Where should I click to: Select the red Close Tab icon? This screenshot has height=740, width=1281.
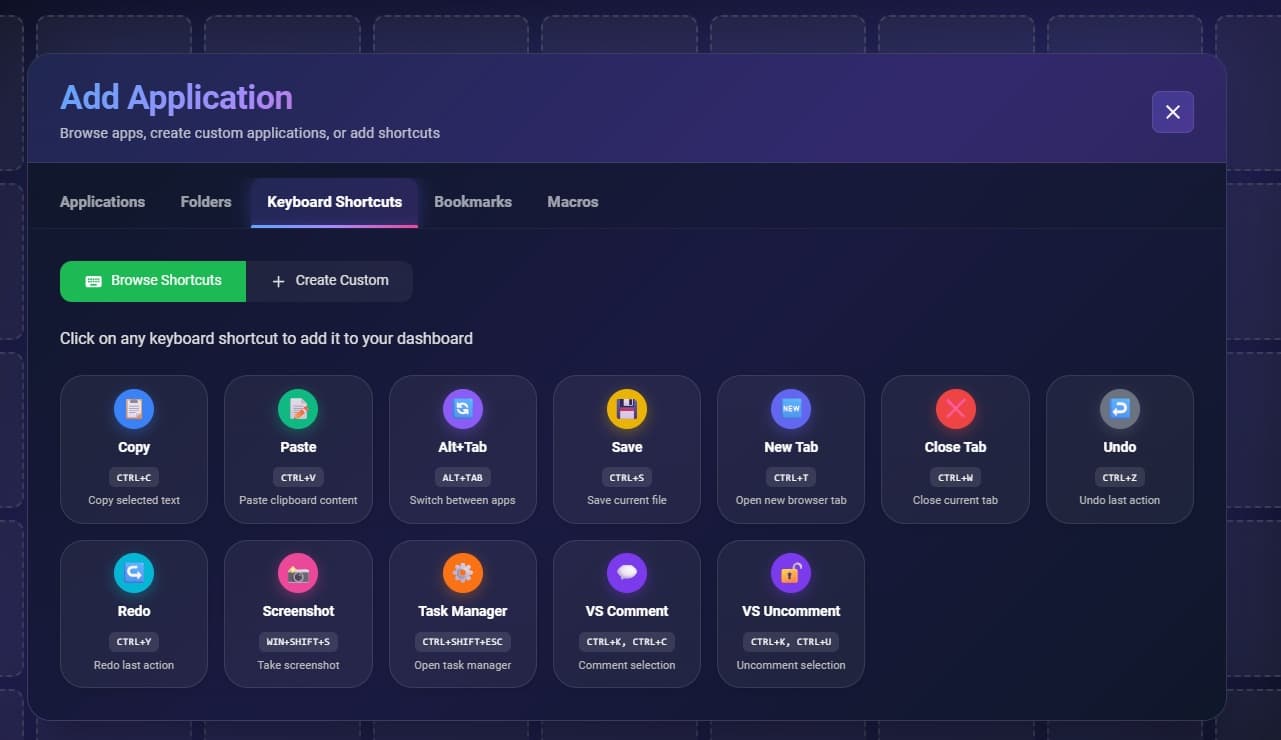point(955,409)
